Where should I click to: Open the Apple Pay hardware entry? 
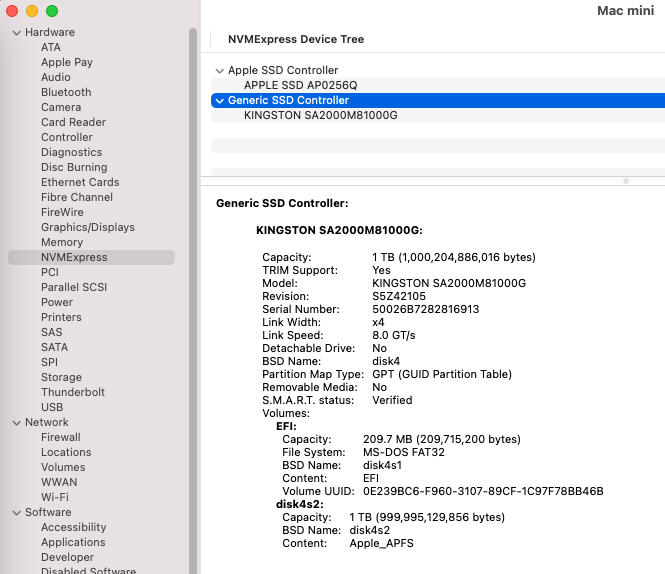(67, 62)
